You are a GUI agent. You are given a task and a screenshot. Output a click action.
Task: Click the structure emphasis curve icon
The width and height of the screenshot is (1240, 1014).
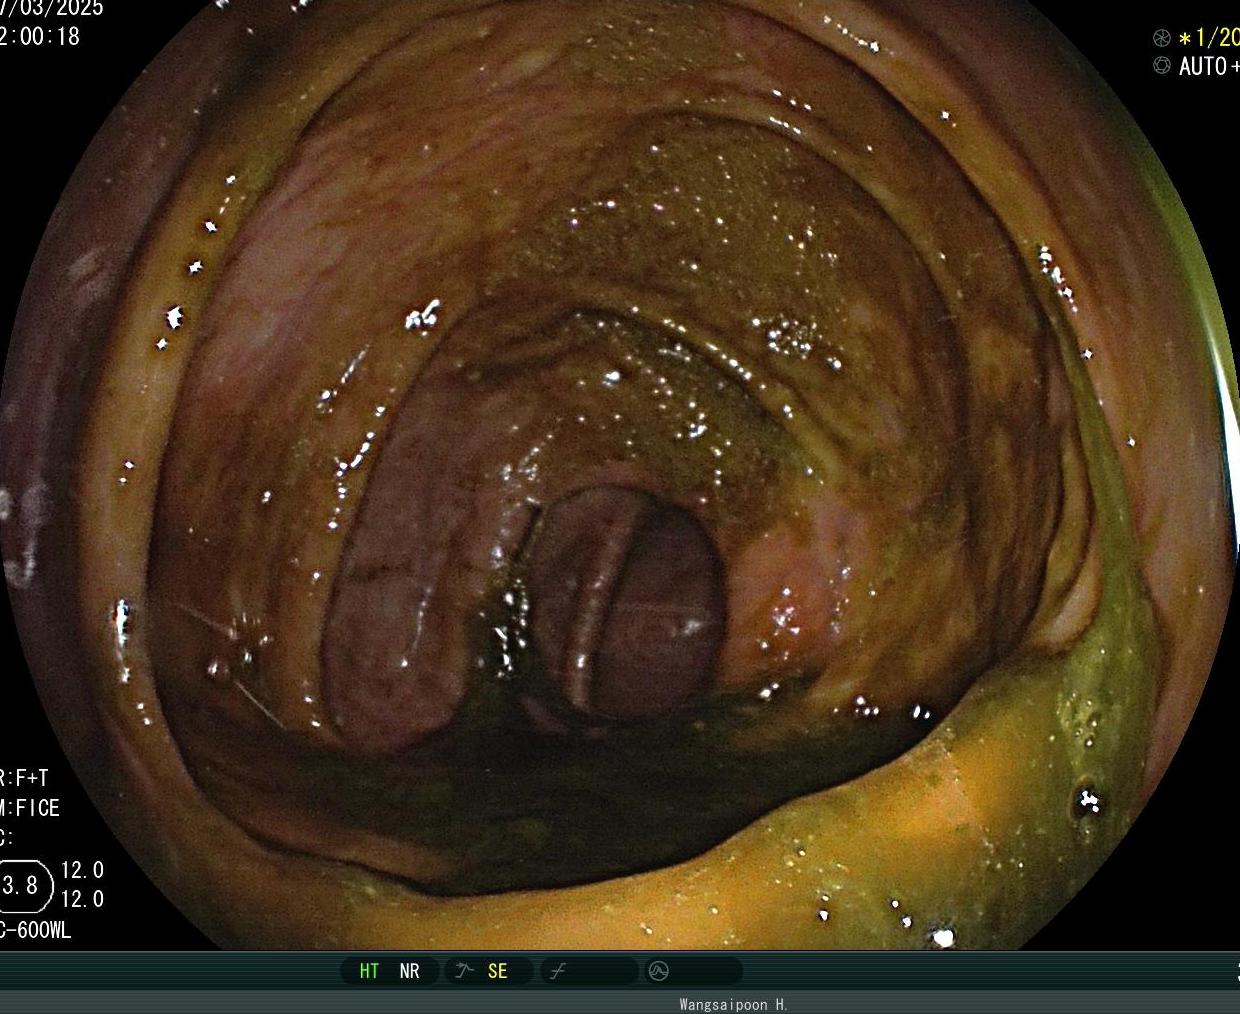coord(464,971)
